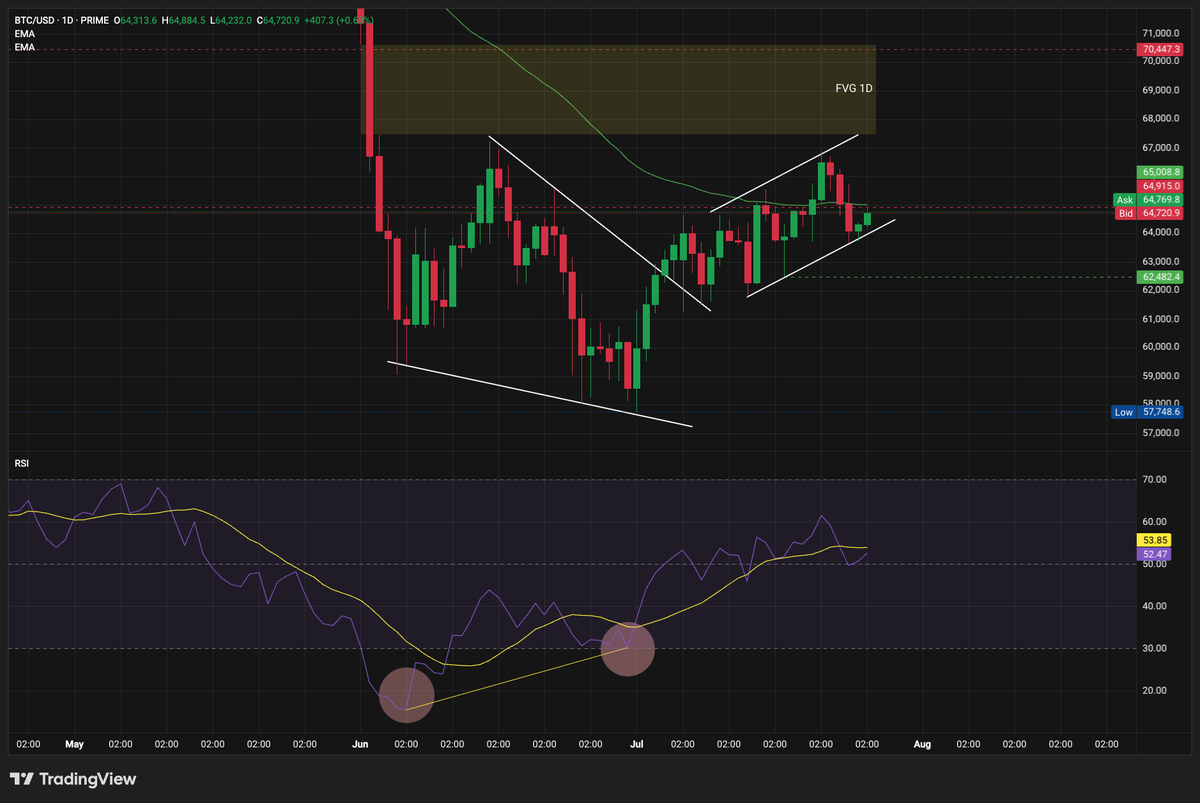Click the 71,000.0 price axis label
Viewport: 1200px width, 803px height.
pos(1162,33)
